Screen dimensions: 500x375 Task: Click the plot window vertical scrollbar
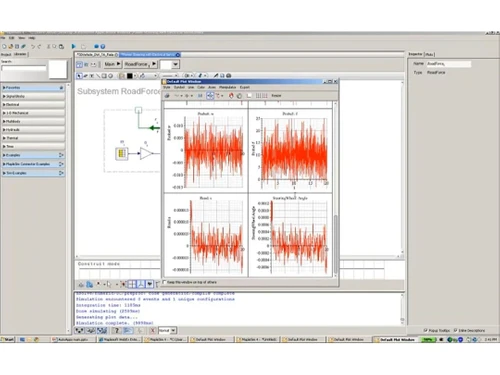[x=335, y=245]
